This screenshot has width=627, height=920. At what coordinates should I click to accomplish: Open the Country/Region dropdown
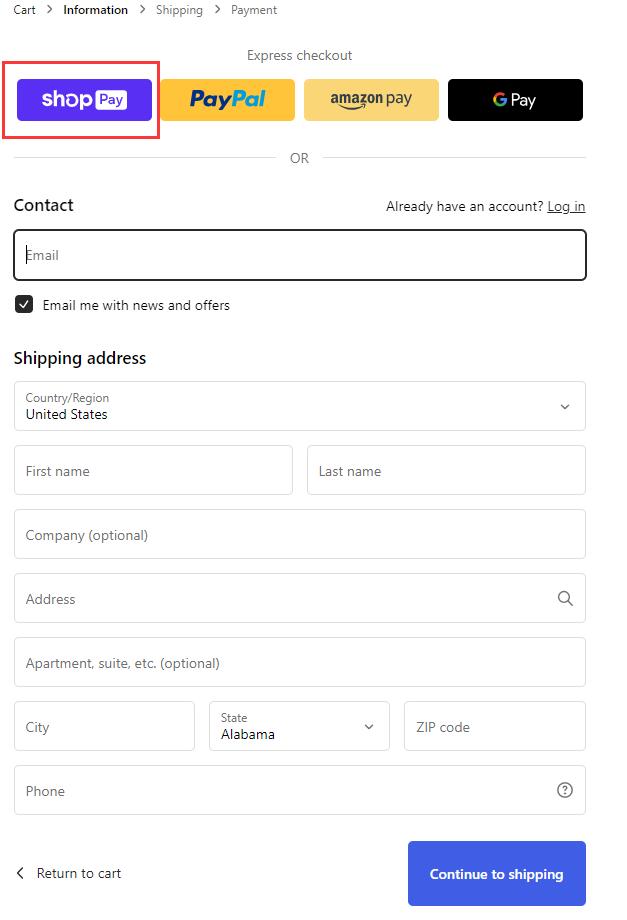tap(300, 406)
